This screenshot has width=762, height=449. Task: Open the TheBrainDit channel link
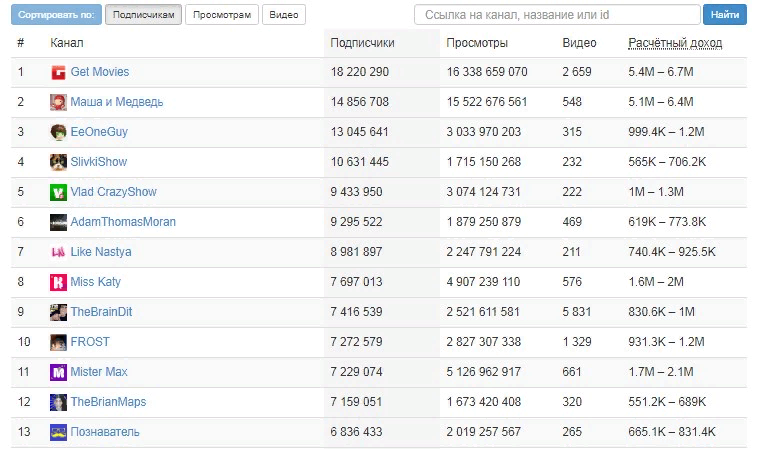(101, 312)
